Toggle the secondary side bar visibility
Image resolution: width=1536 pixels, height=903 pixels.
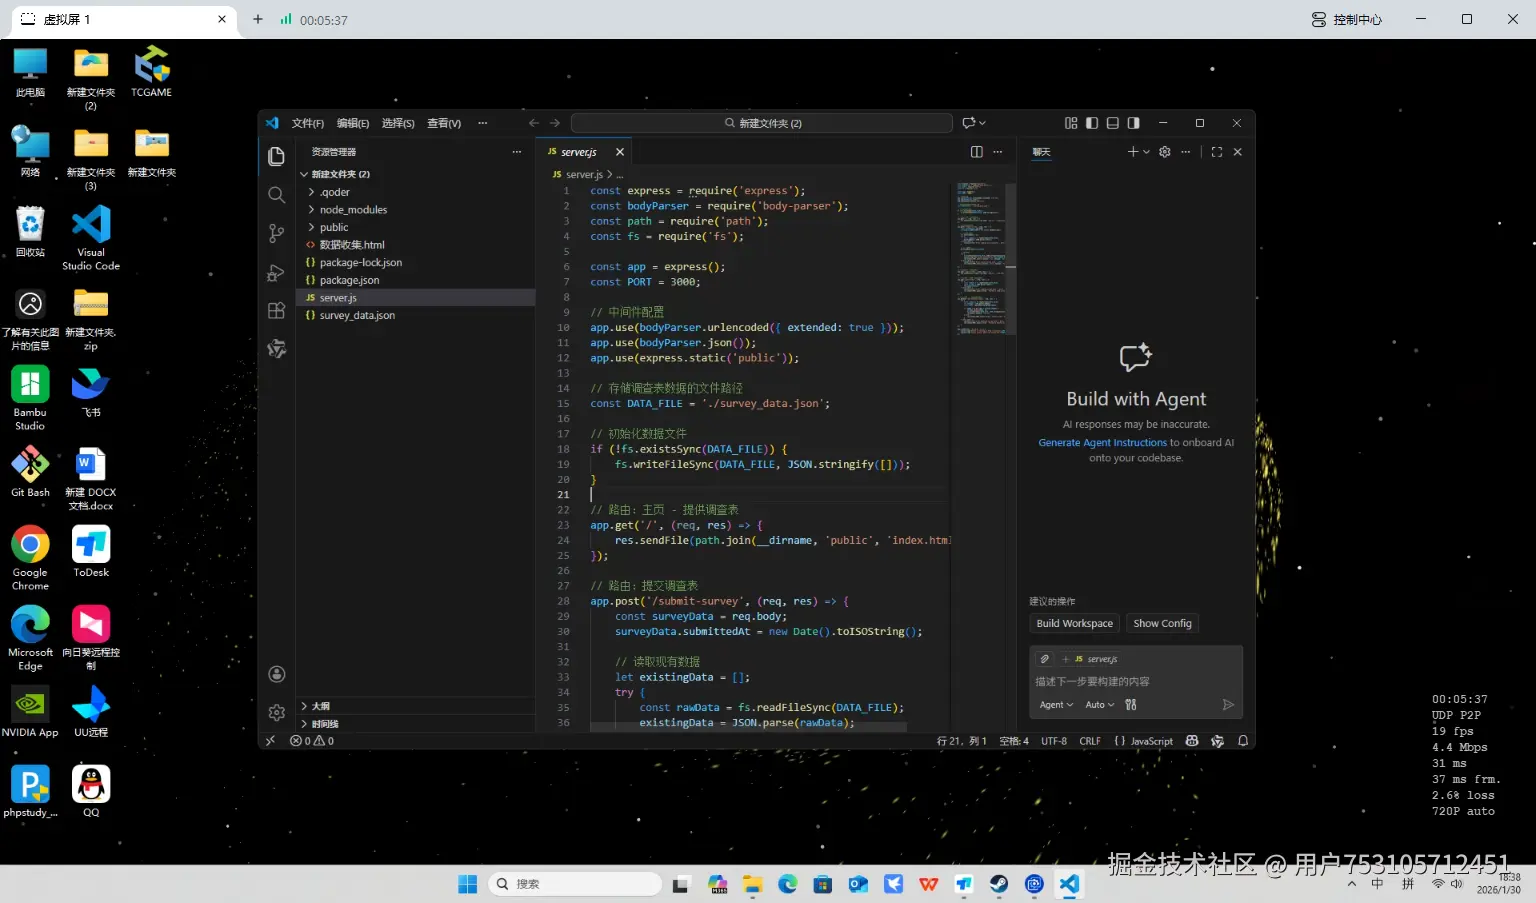point(1133,123)
